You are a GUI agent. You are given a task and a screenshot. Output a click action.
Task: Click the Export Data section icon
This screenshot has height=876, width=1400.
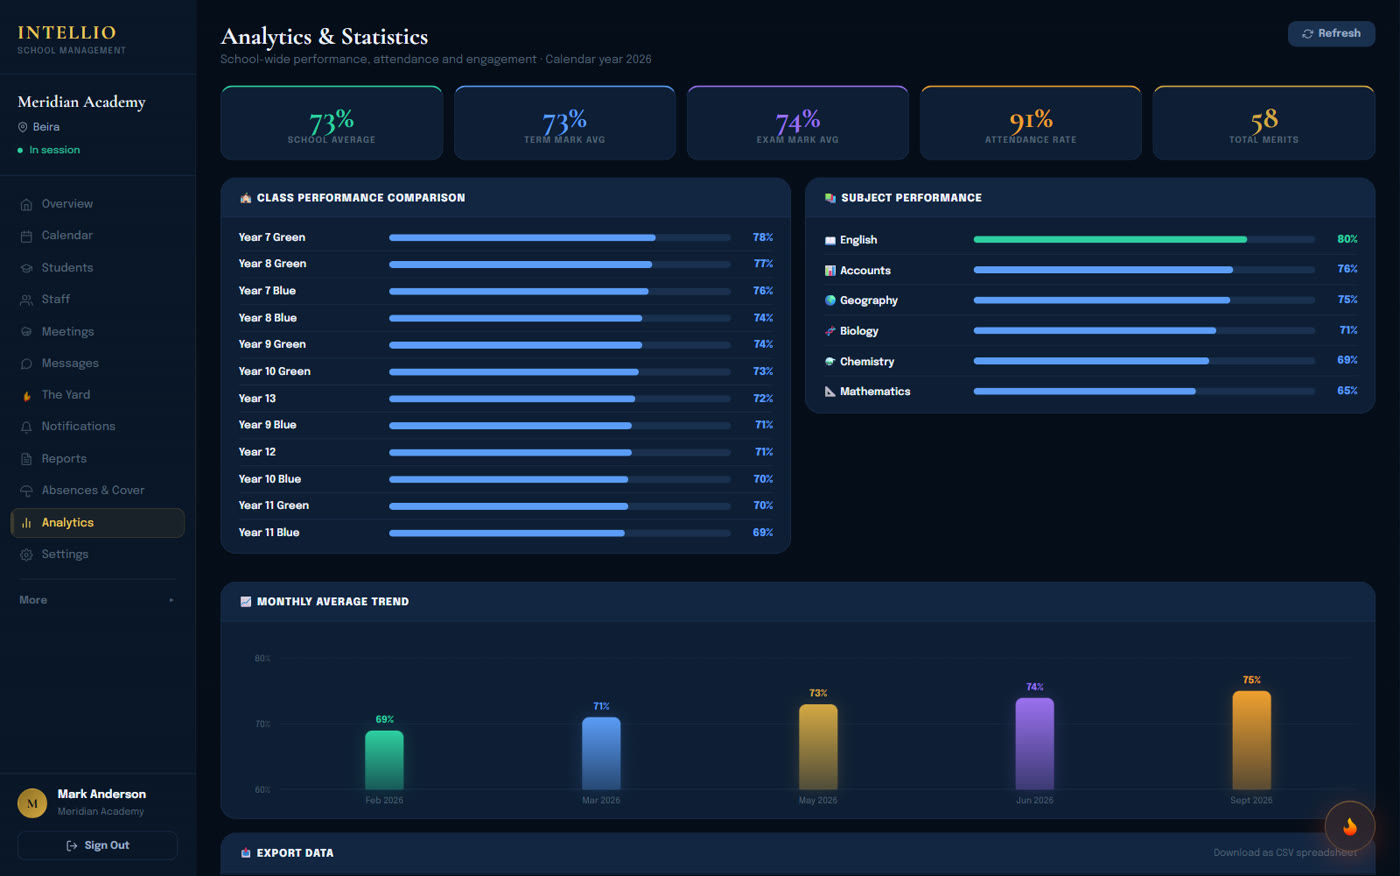(x=246, y=853)
